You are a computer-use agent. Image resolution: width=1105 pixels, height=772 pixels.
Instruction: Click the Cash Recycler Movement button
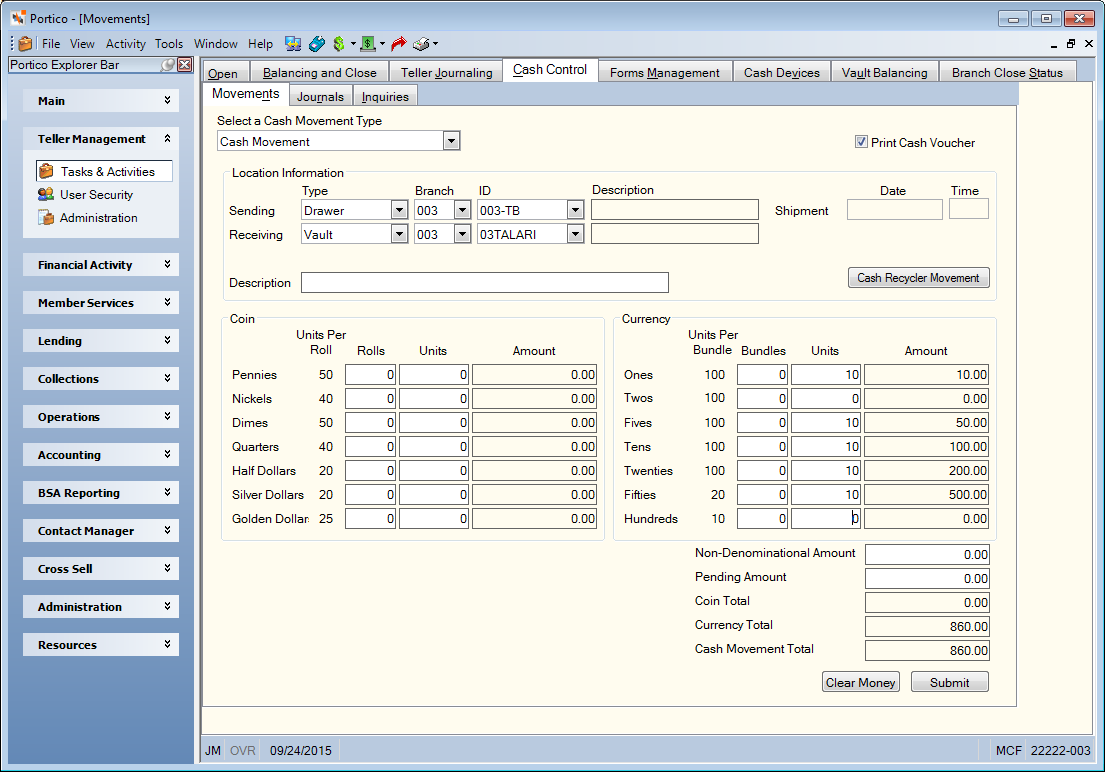point(918,278)
